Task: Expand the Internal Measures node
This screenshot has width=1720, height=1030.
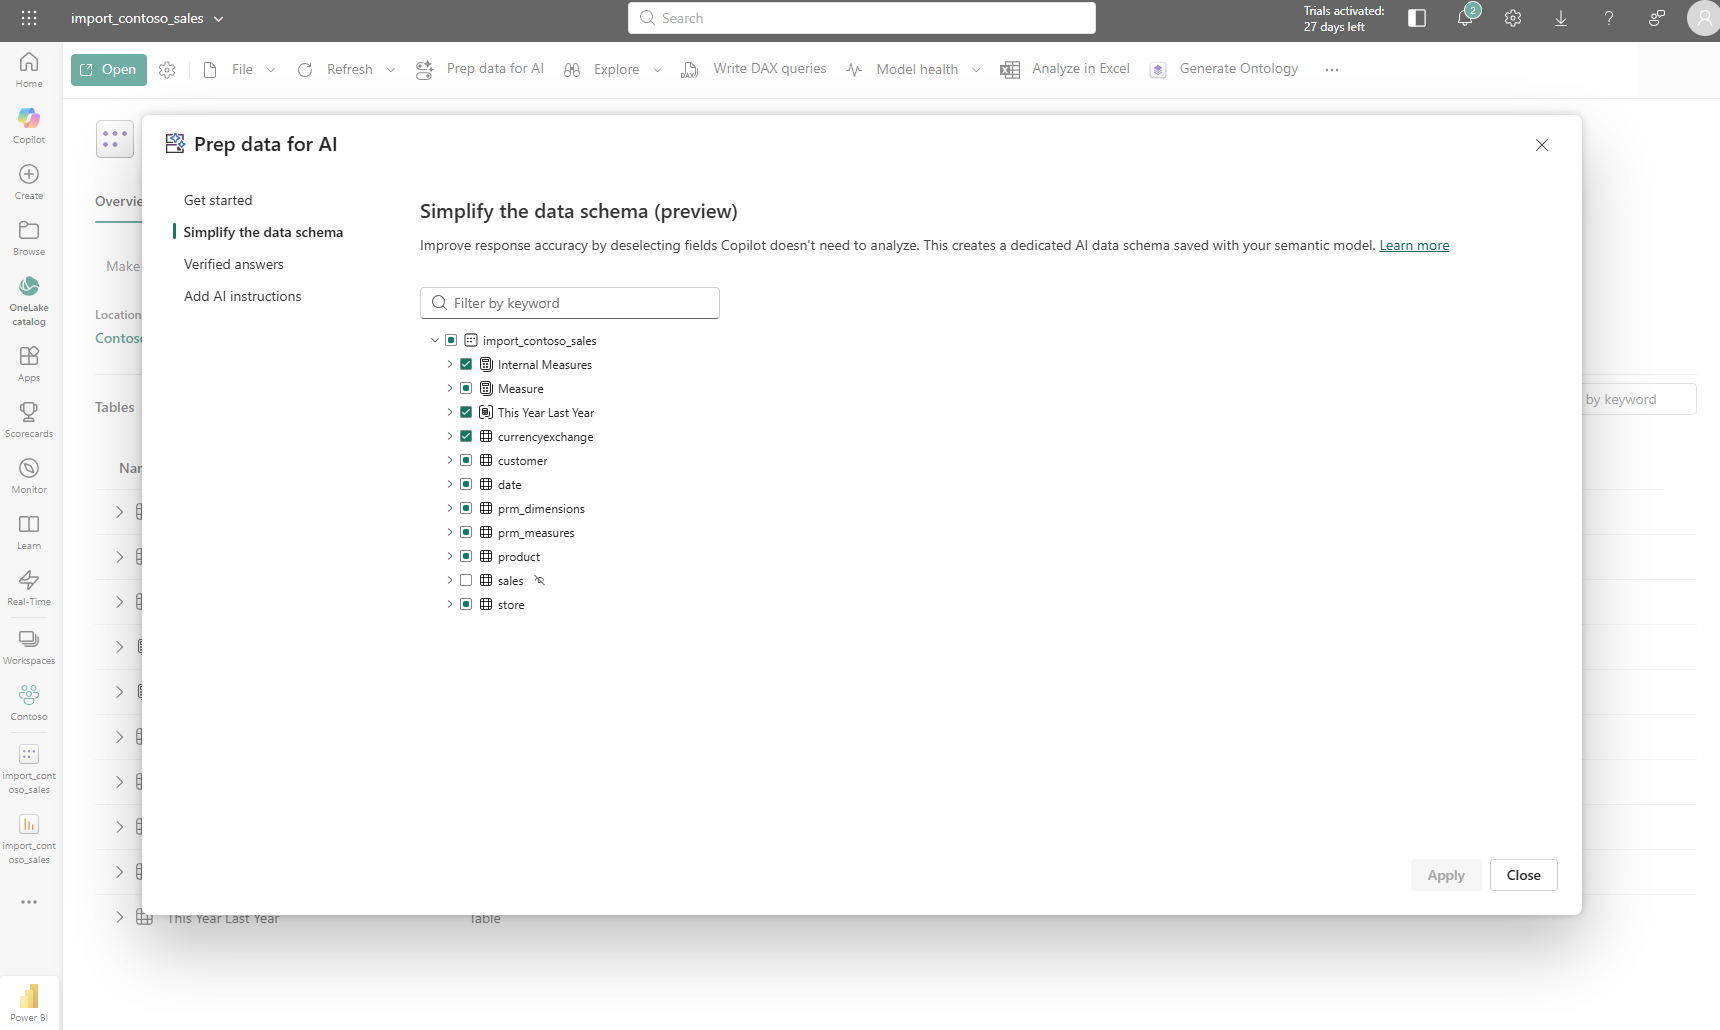Action: (x=450, y=364)
